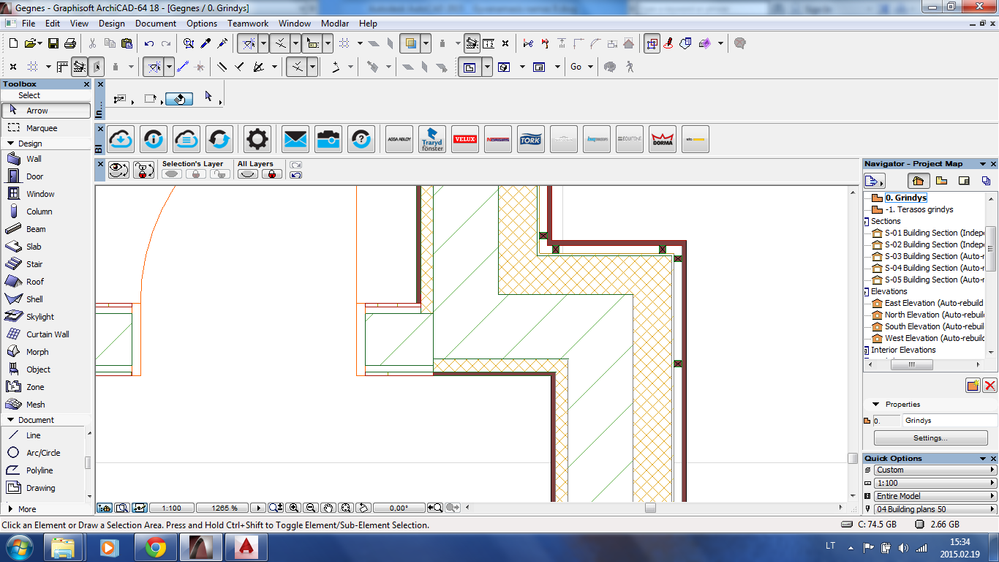
Task: Toggle Selection's Layer visibility eye button
Action: (x=172, y=174)
